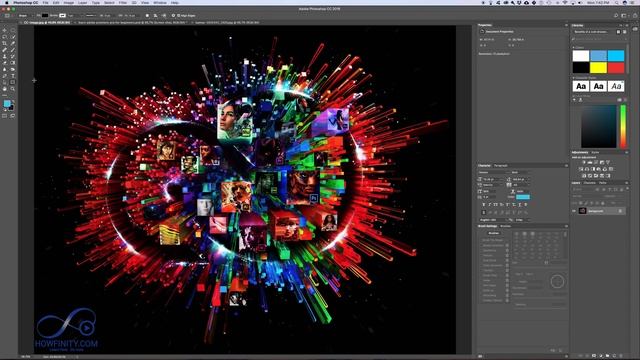Select the Hand tool
This screenshot has height=360, width=640.
click(4, 89)
